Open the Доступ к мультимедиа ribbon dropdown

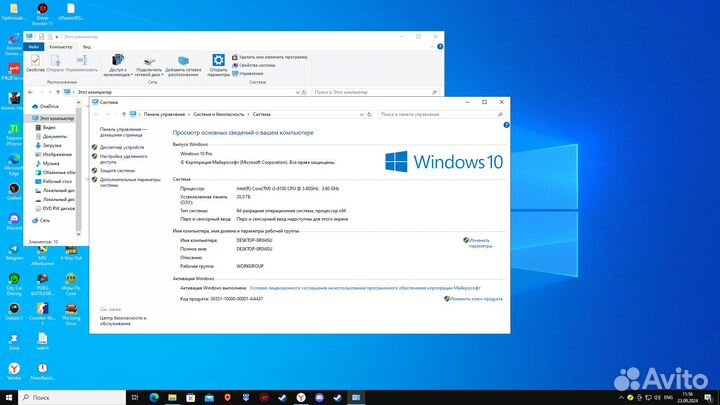[x=118, y=65]
